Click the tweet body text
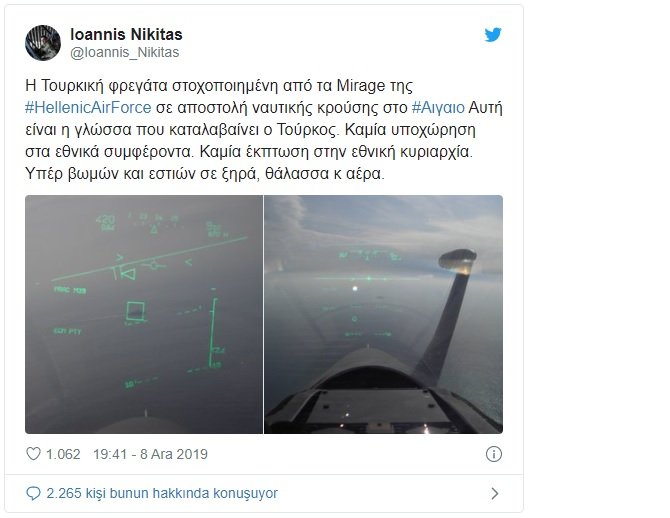This screenshot has width=670, height=518. pyautogui.click(x=264, y=130)
